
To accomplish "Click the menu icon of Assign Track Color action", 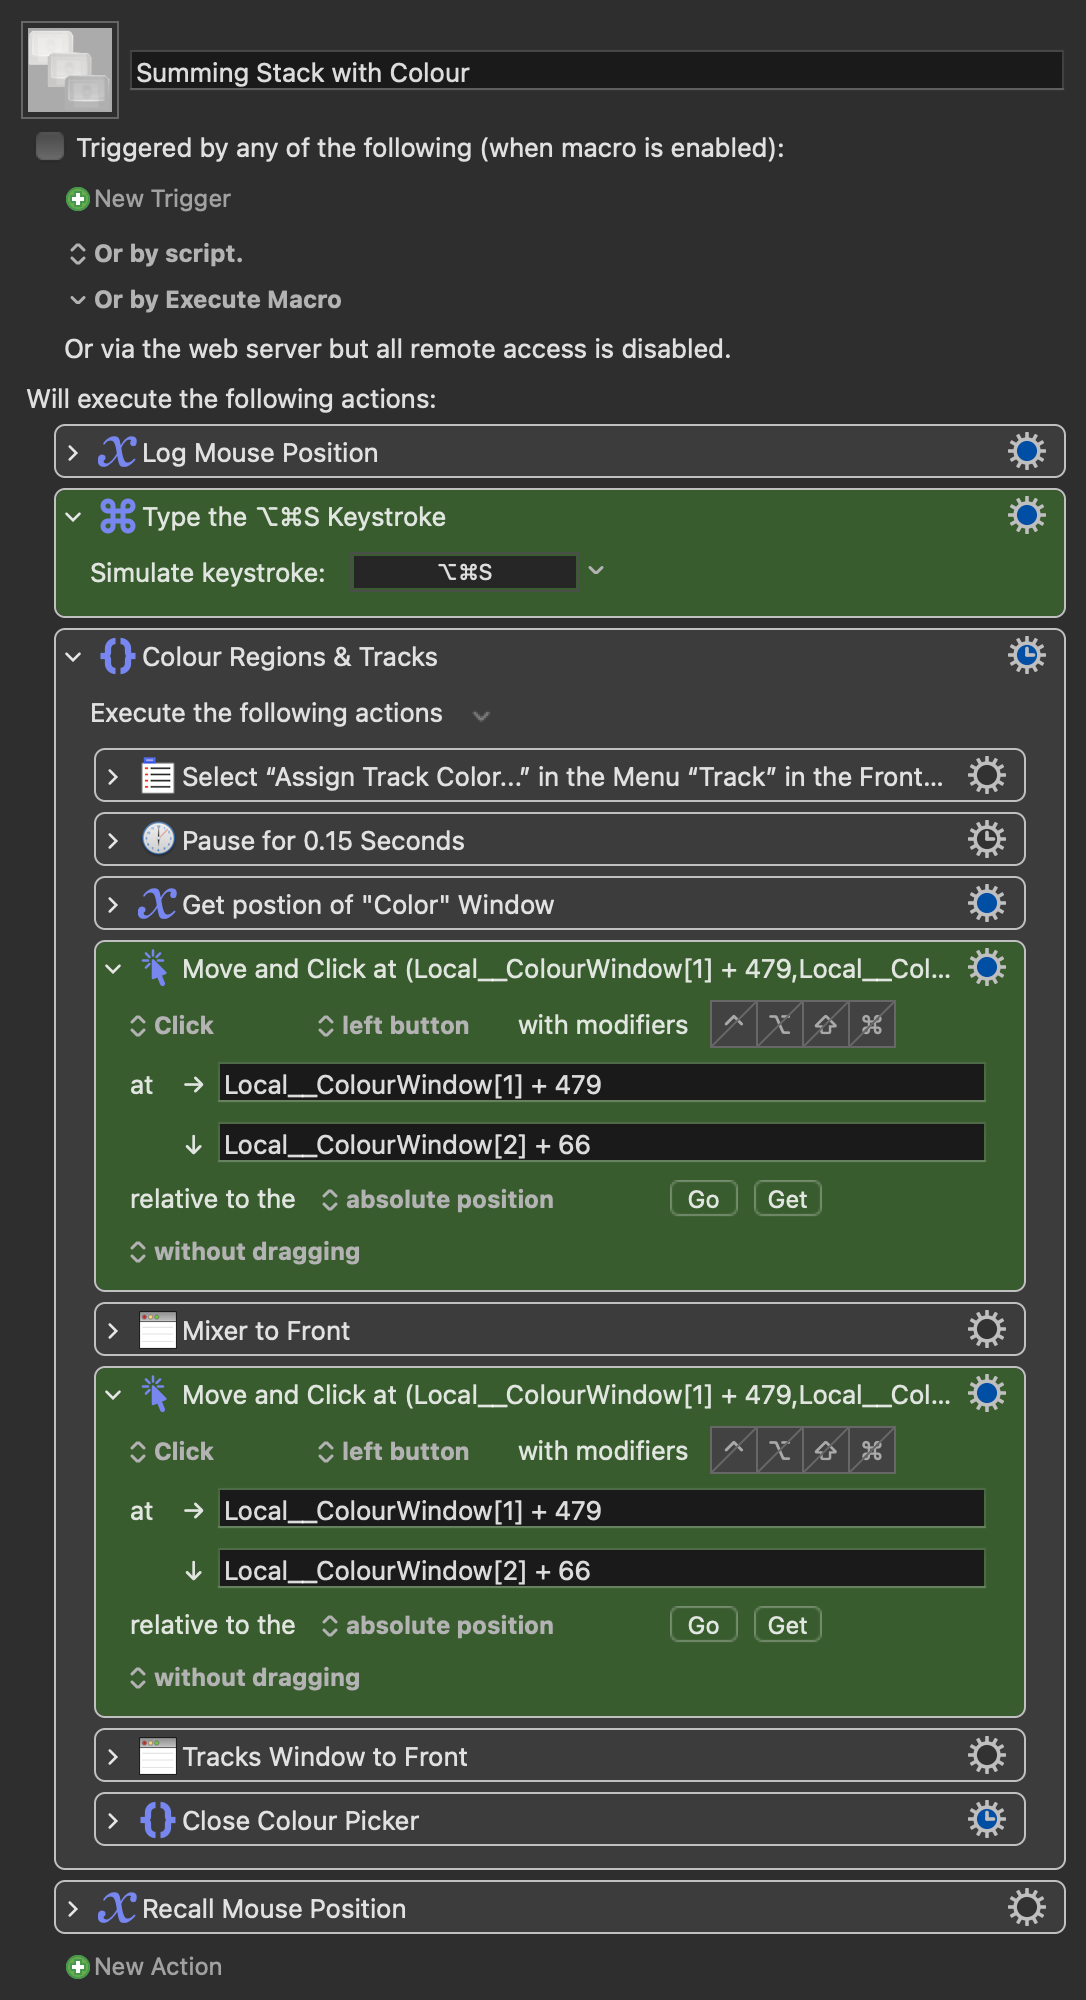I will pos(157,776).
